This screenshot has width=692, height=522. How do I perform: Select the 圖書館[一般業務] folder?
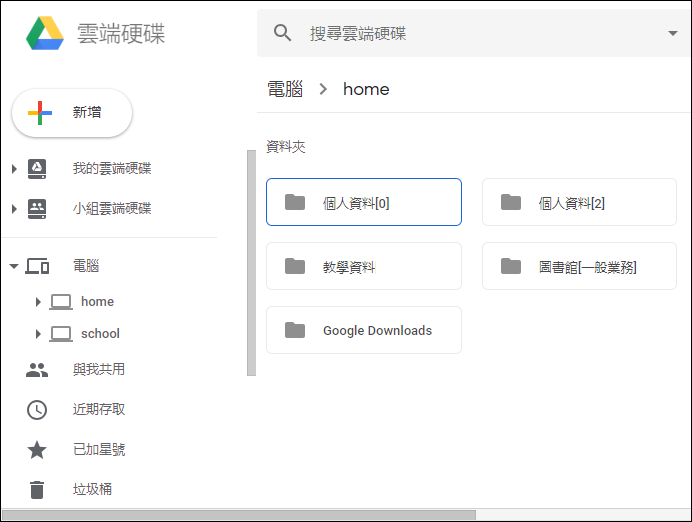coord(579,266)
